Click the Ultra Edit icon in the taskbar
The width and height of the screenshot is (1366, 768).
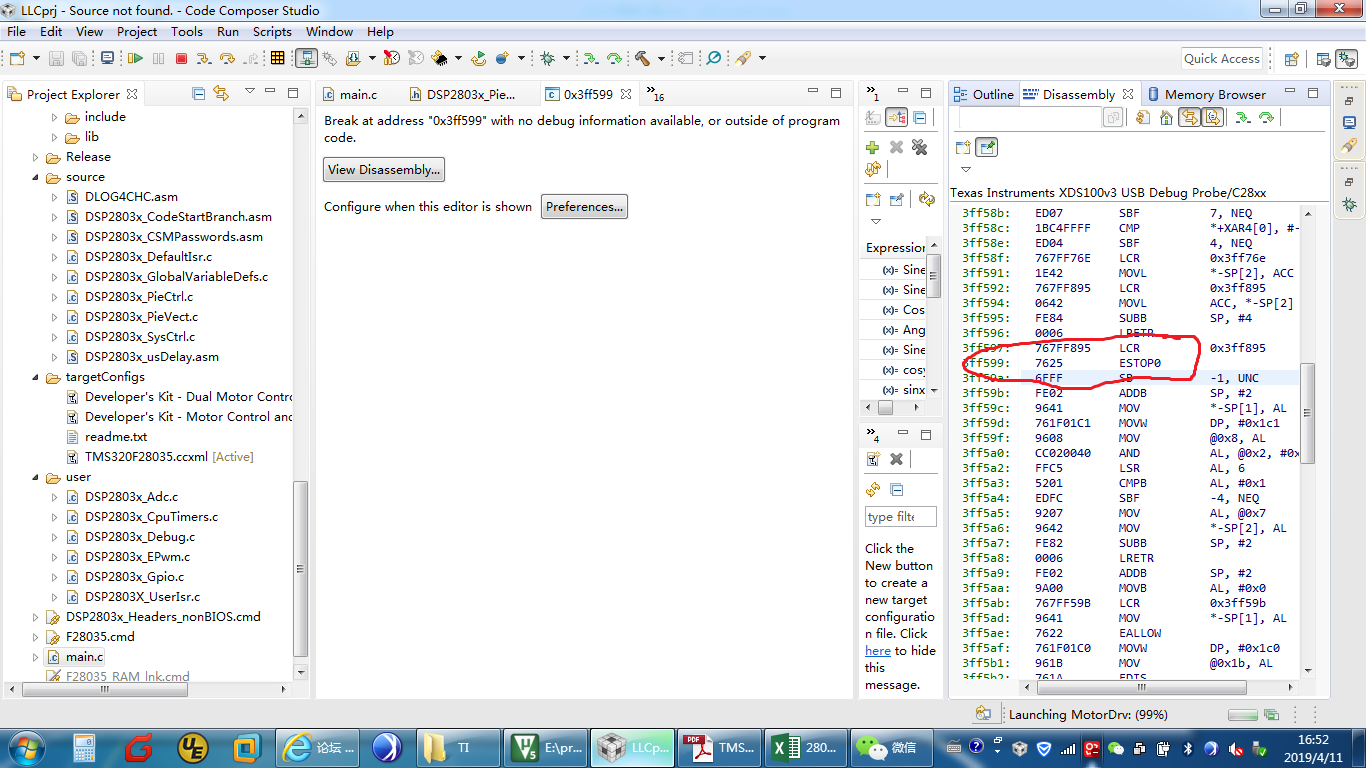[192, 747]
